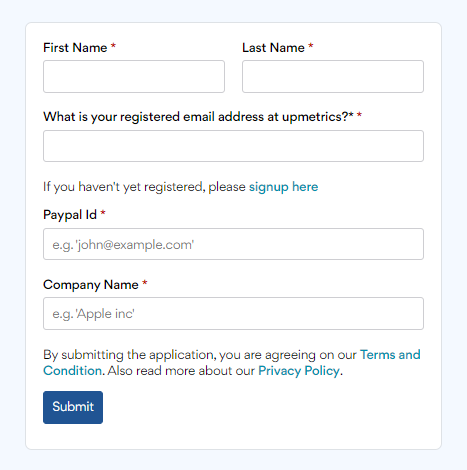This screenshot has height=470, width=467.
Task: Click the registered email address field
Action: point(233,146)
